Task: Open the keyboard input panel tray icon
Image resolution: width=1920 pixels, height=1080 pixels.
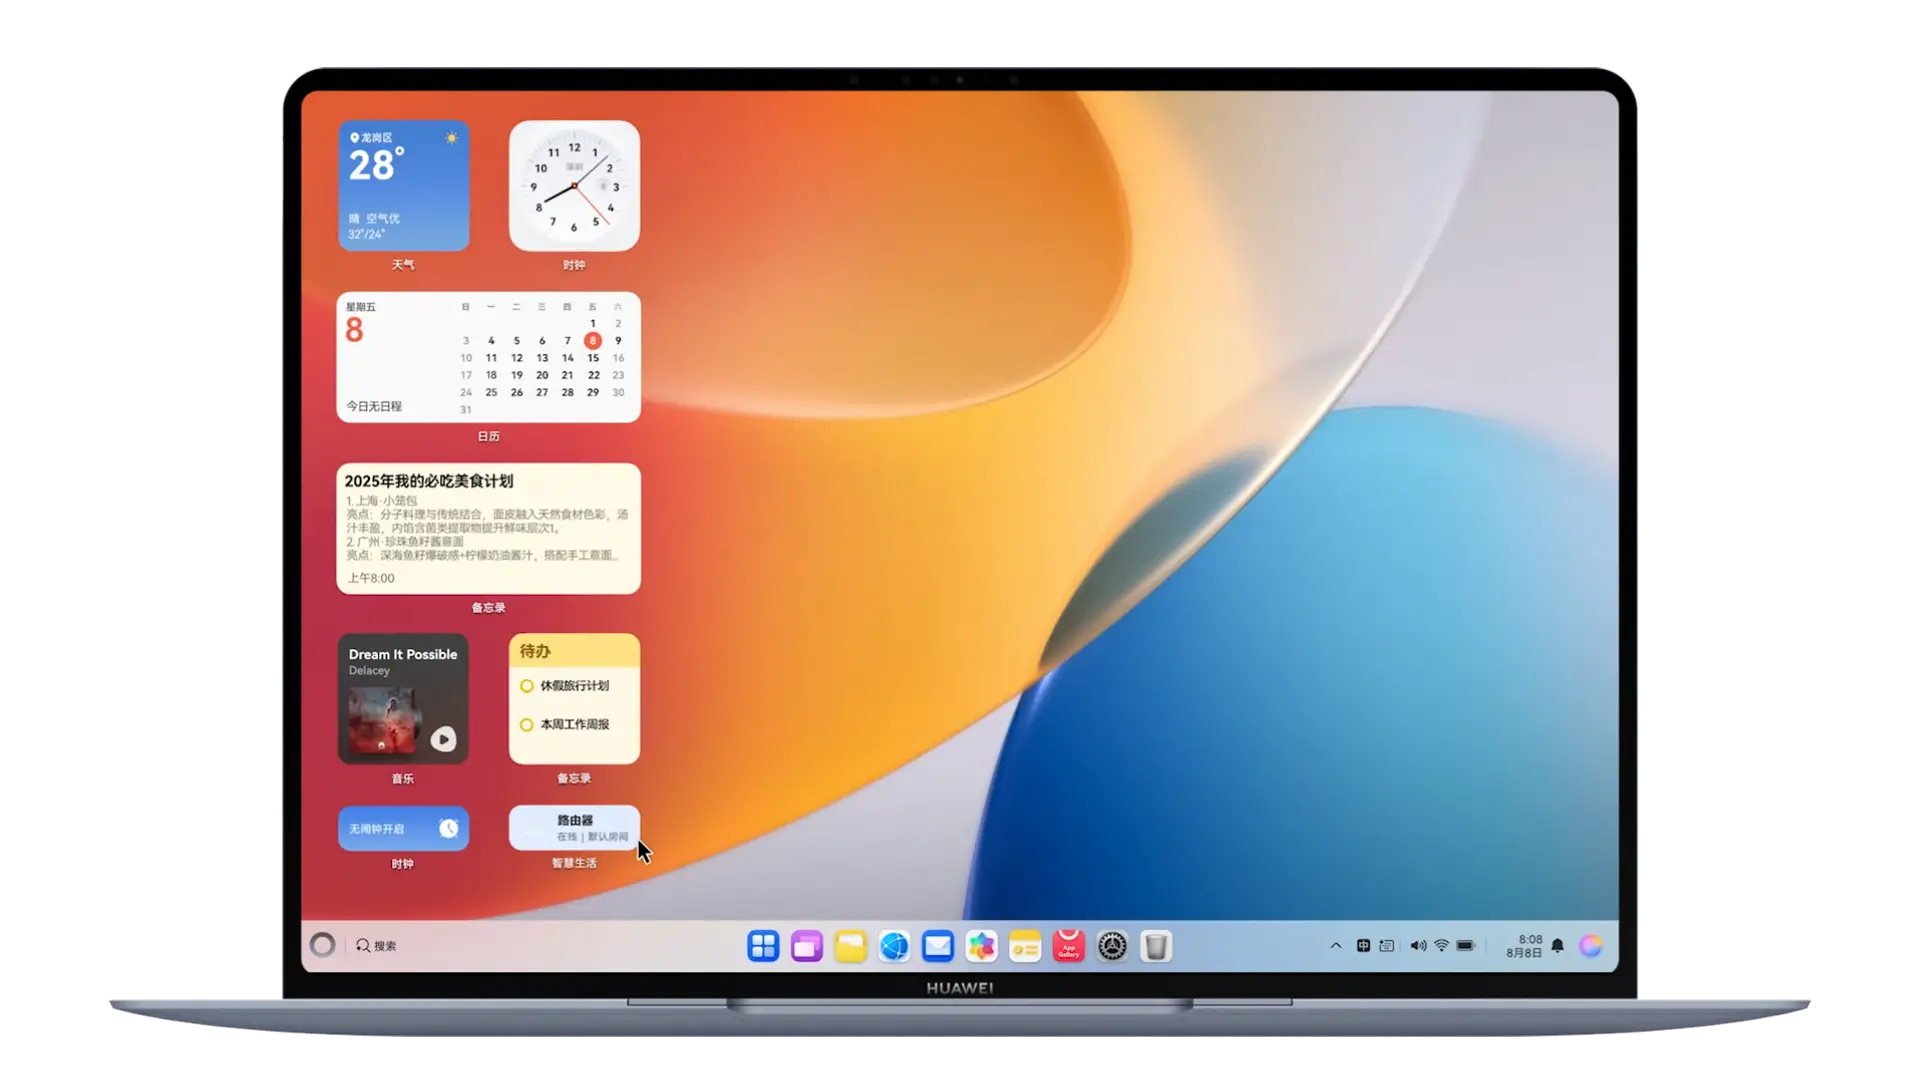Action: (x=1387, y=945)
